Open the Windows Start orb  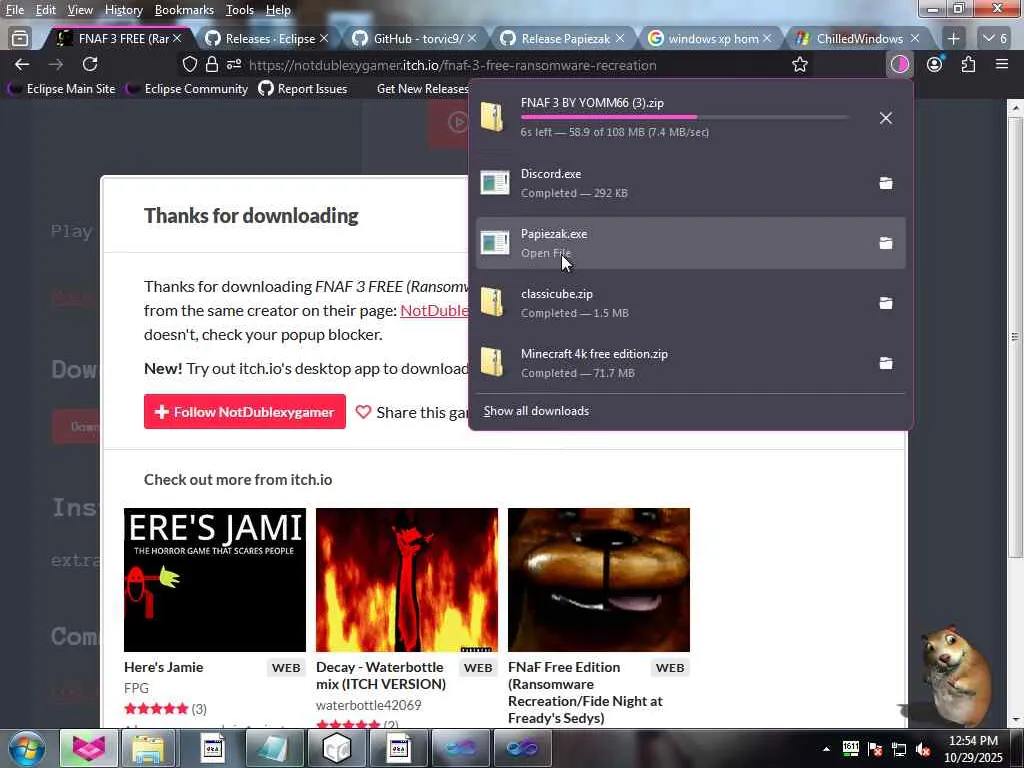[x=27, y=748]
